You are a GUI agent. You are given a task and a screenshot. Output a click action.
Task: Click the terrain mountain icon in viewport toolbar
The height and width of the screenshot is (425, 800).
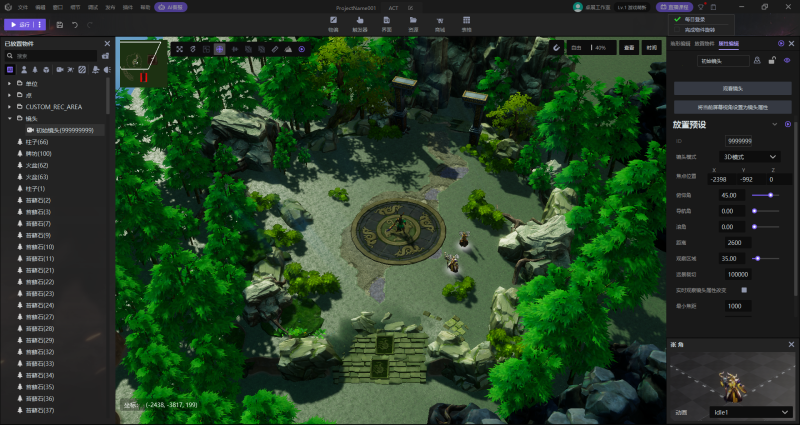coord(288,49)
